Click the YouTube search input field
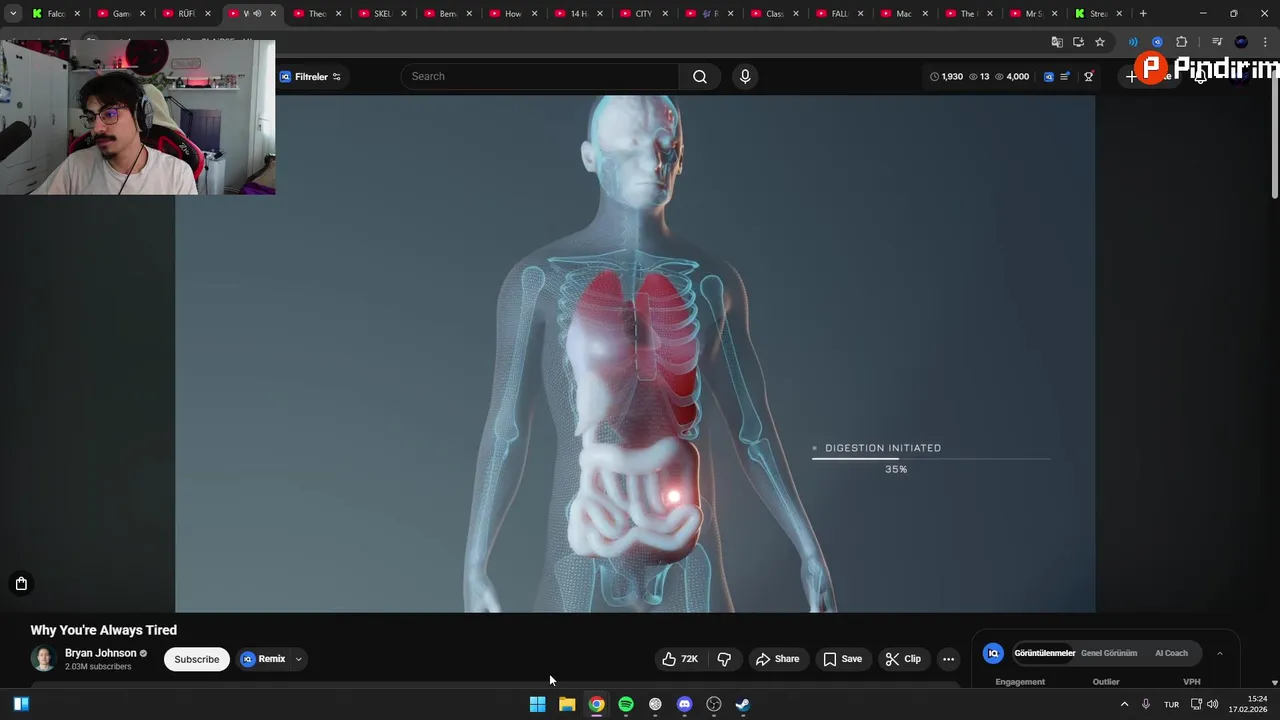The image size is (1280, 720). (540, 77)
